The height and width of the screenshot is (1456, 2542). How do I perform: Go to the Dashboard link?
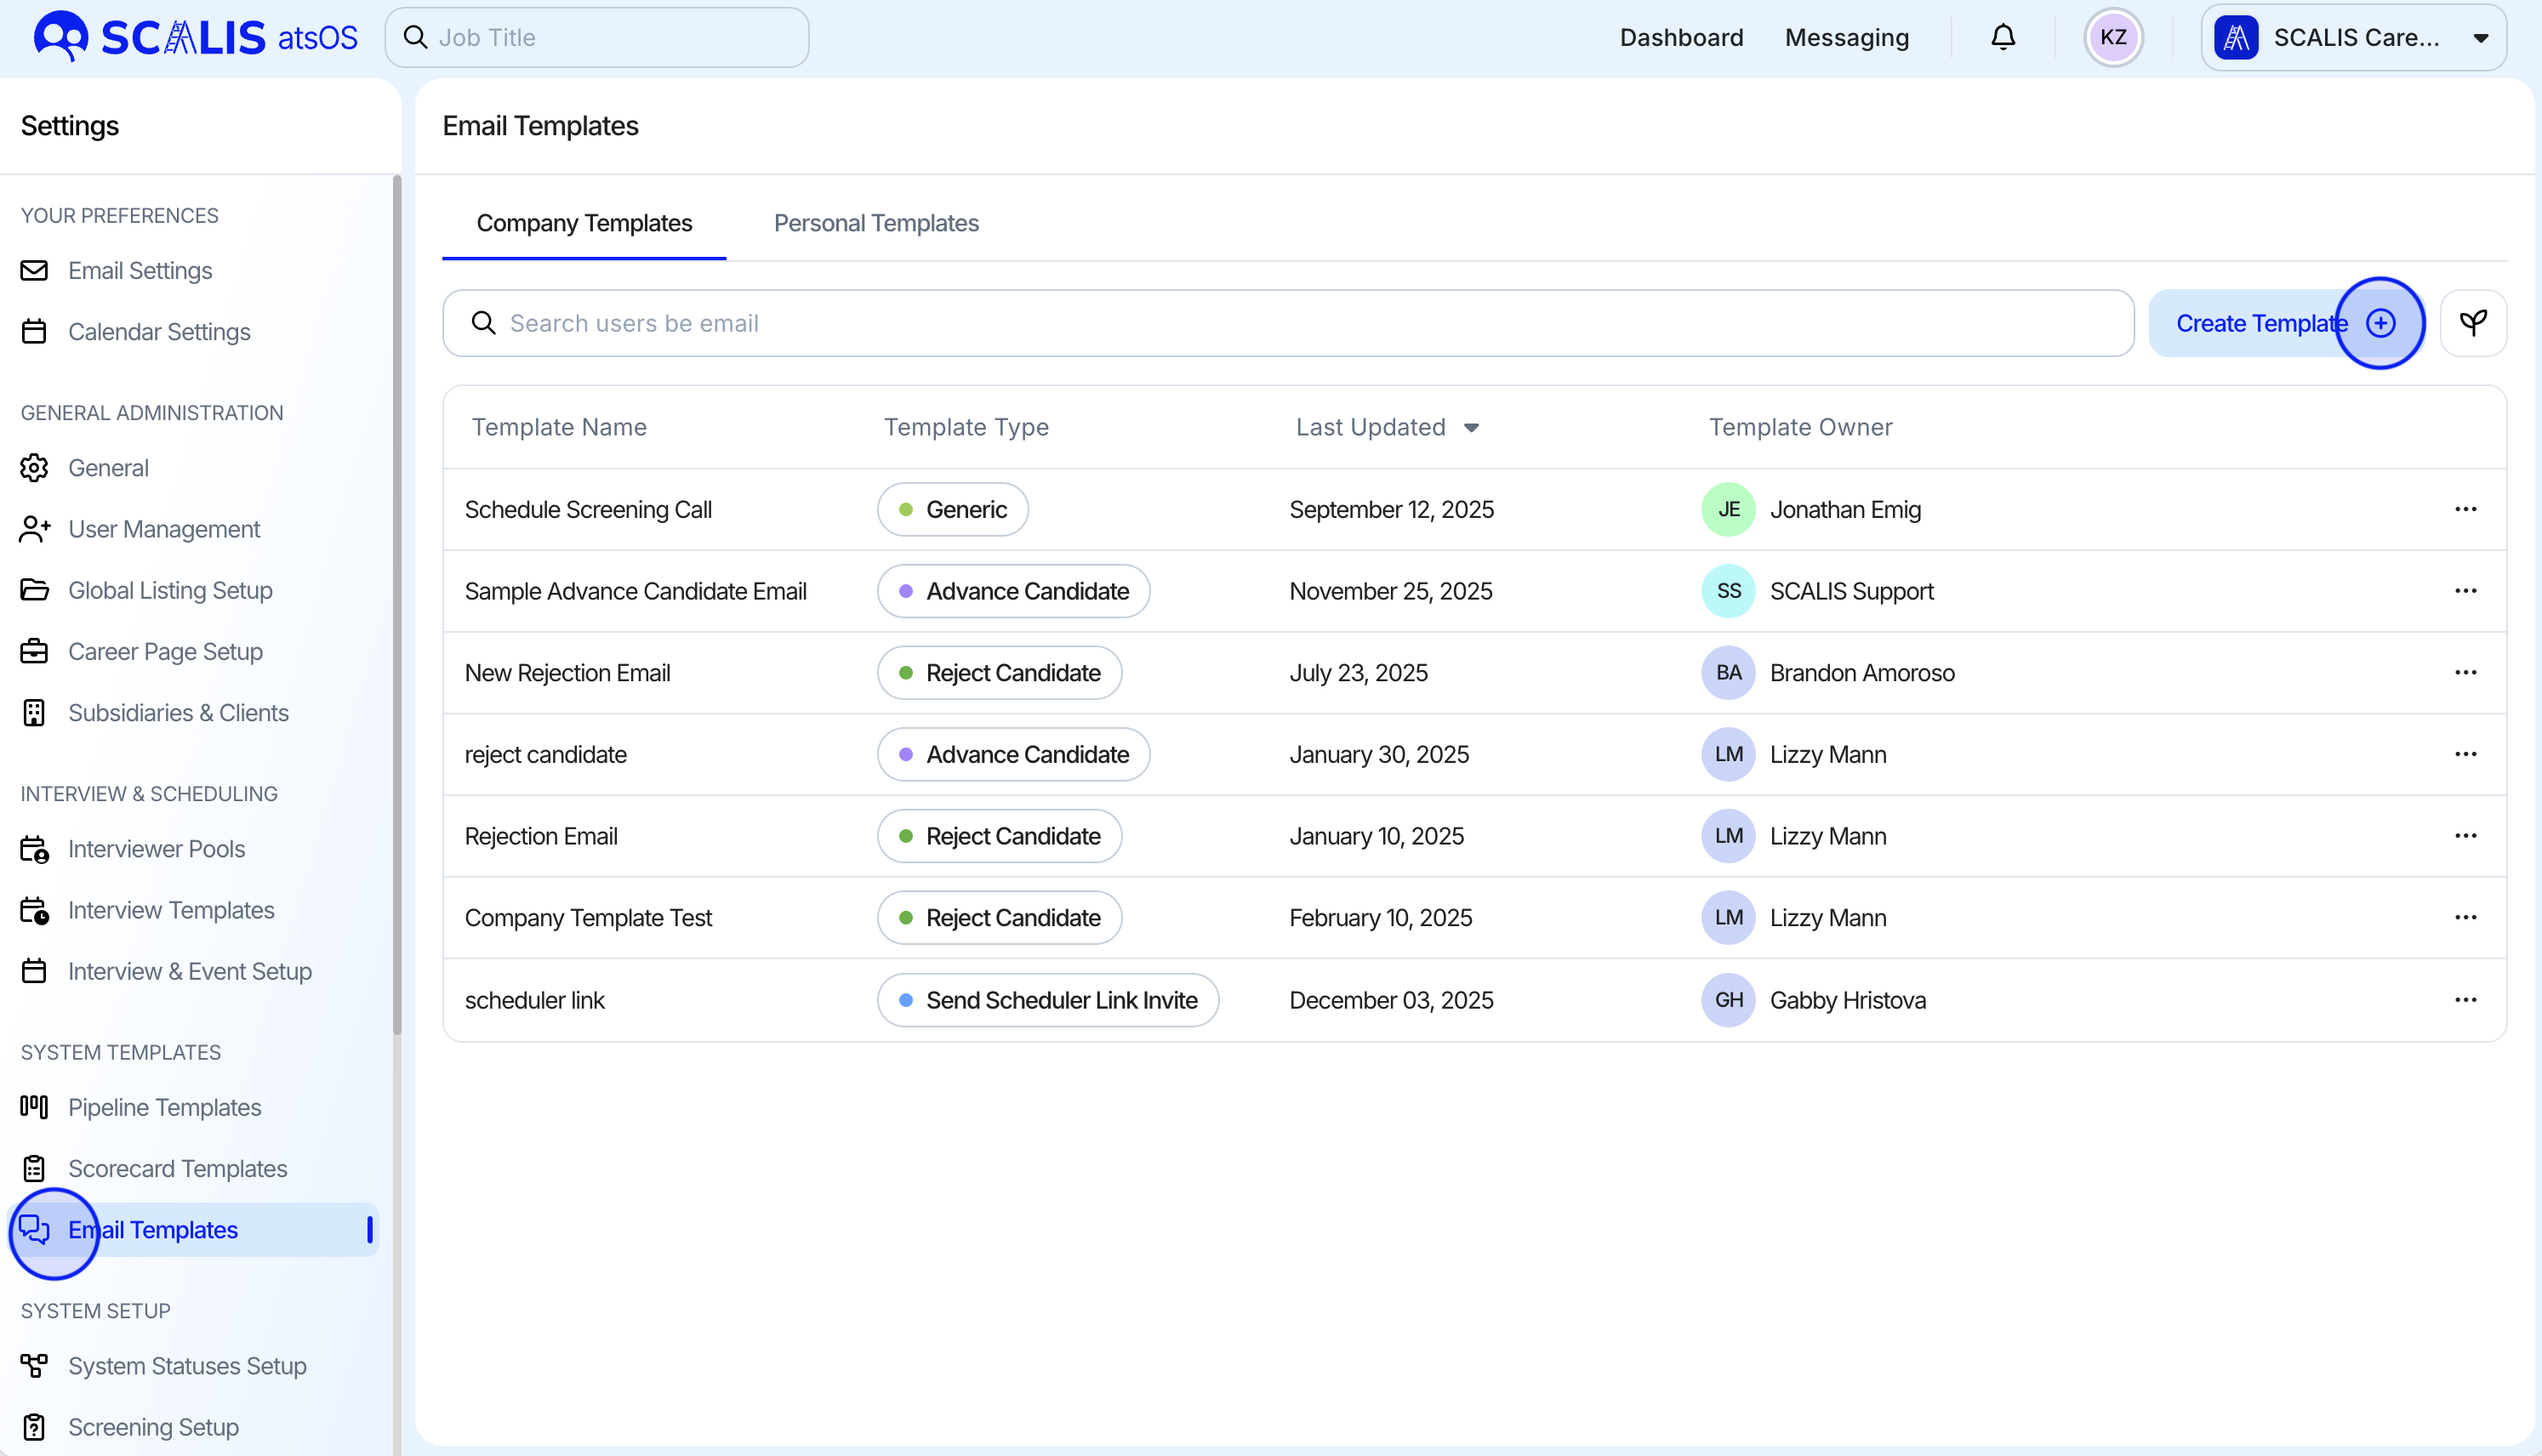click(1681, 38)
